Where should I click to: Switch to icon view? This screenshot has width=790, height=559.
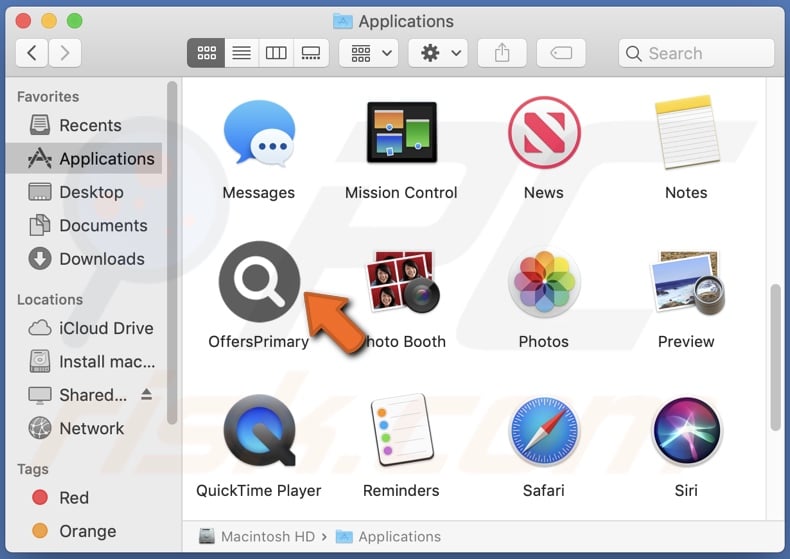(x=206, y=53)
